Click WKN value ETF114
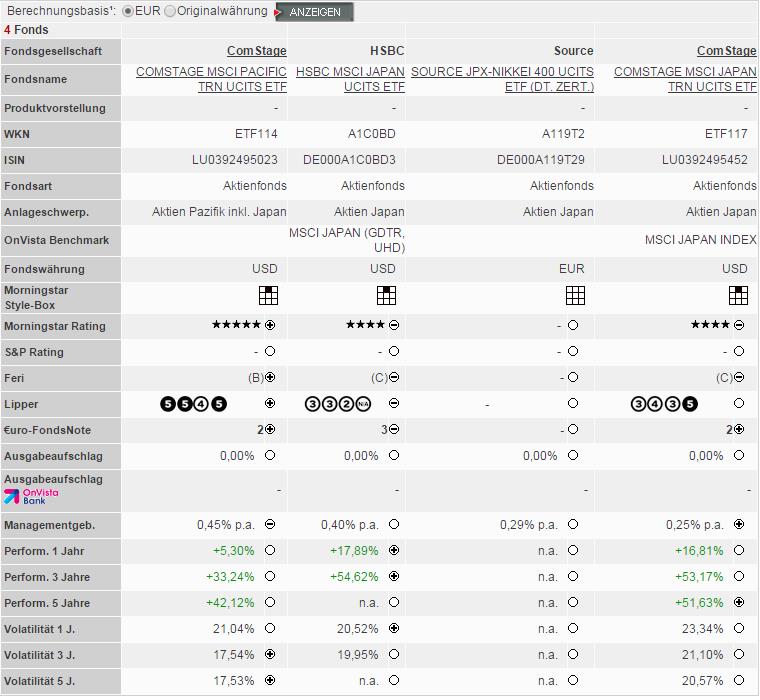The height and width of the screenshot is (700, 760). 256,134
